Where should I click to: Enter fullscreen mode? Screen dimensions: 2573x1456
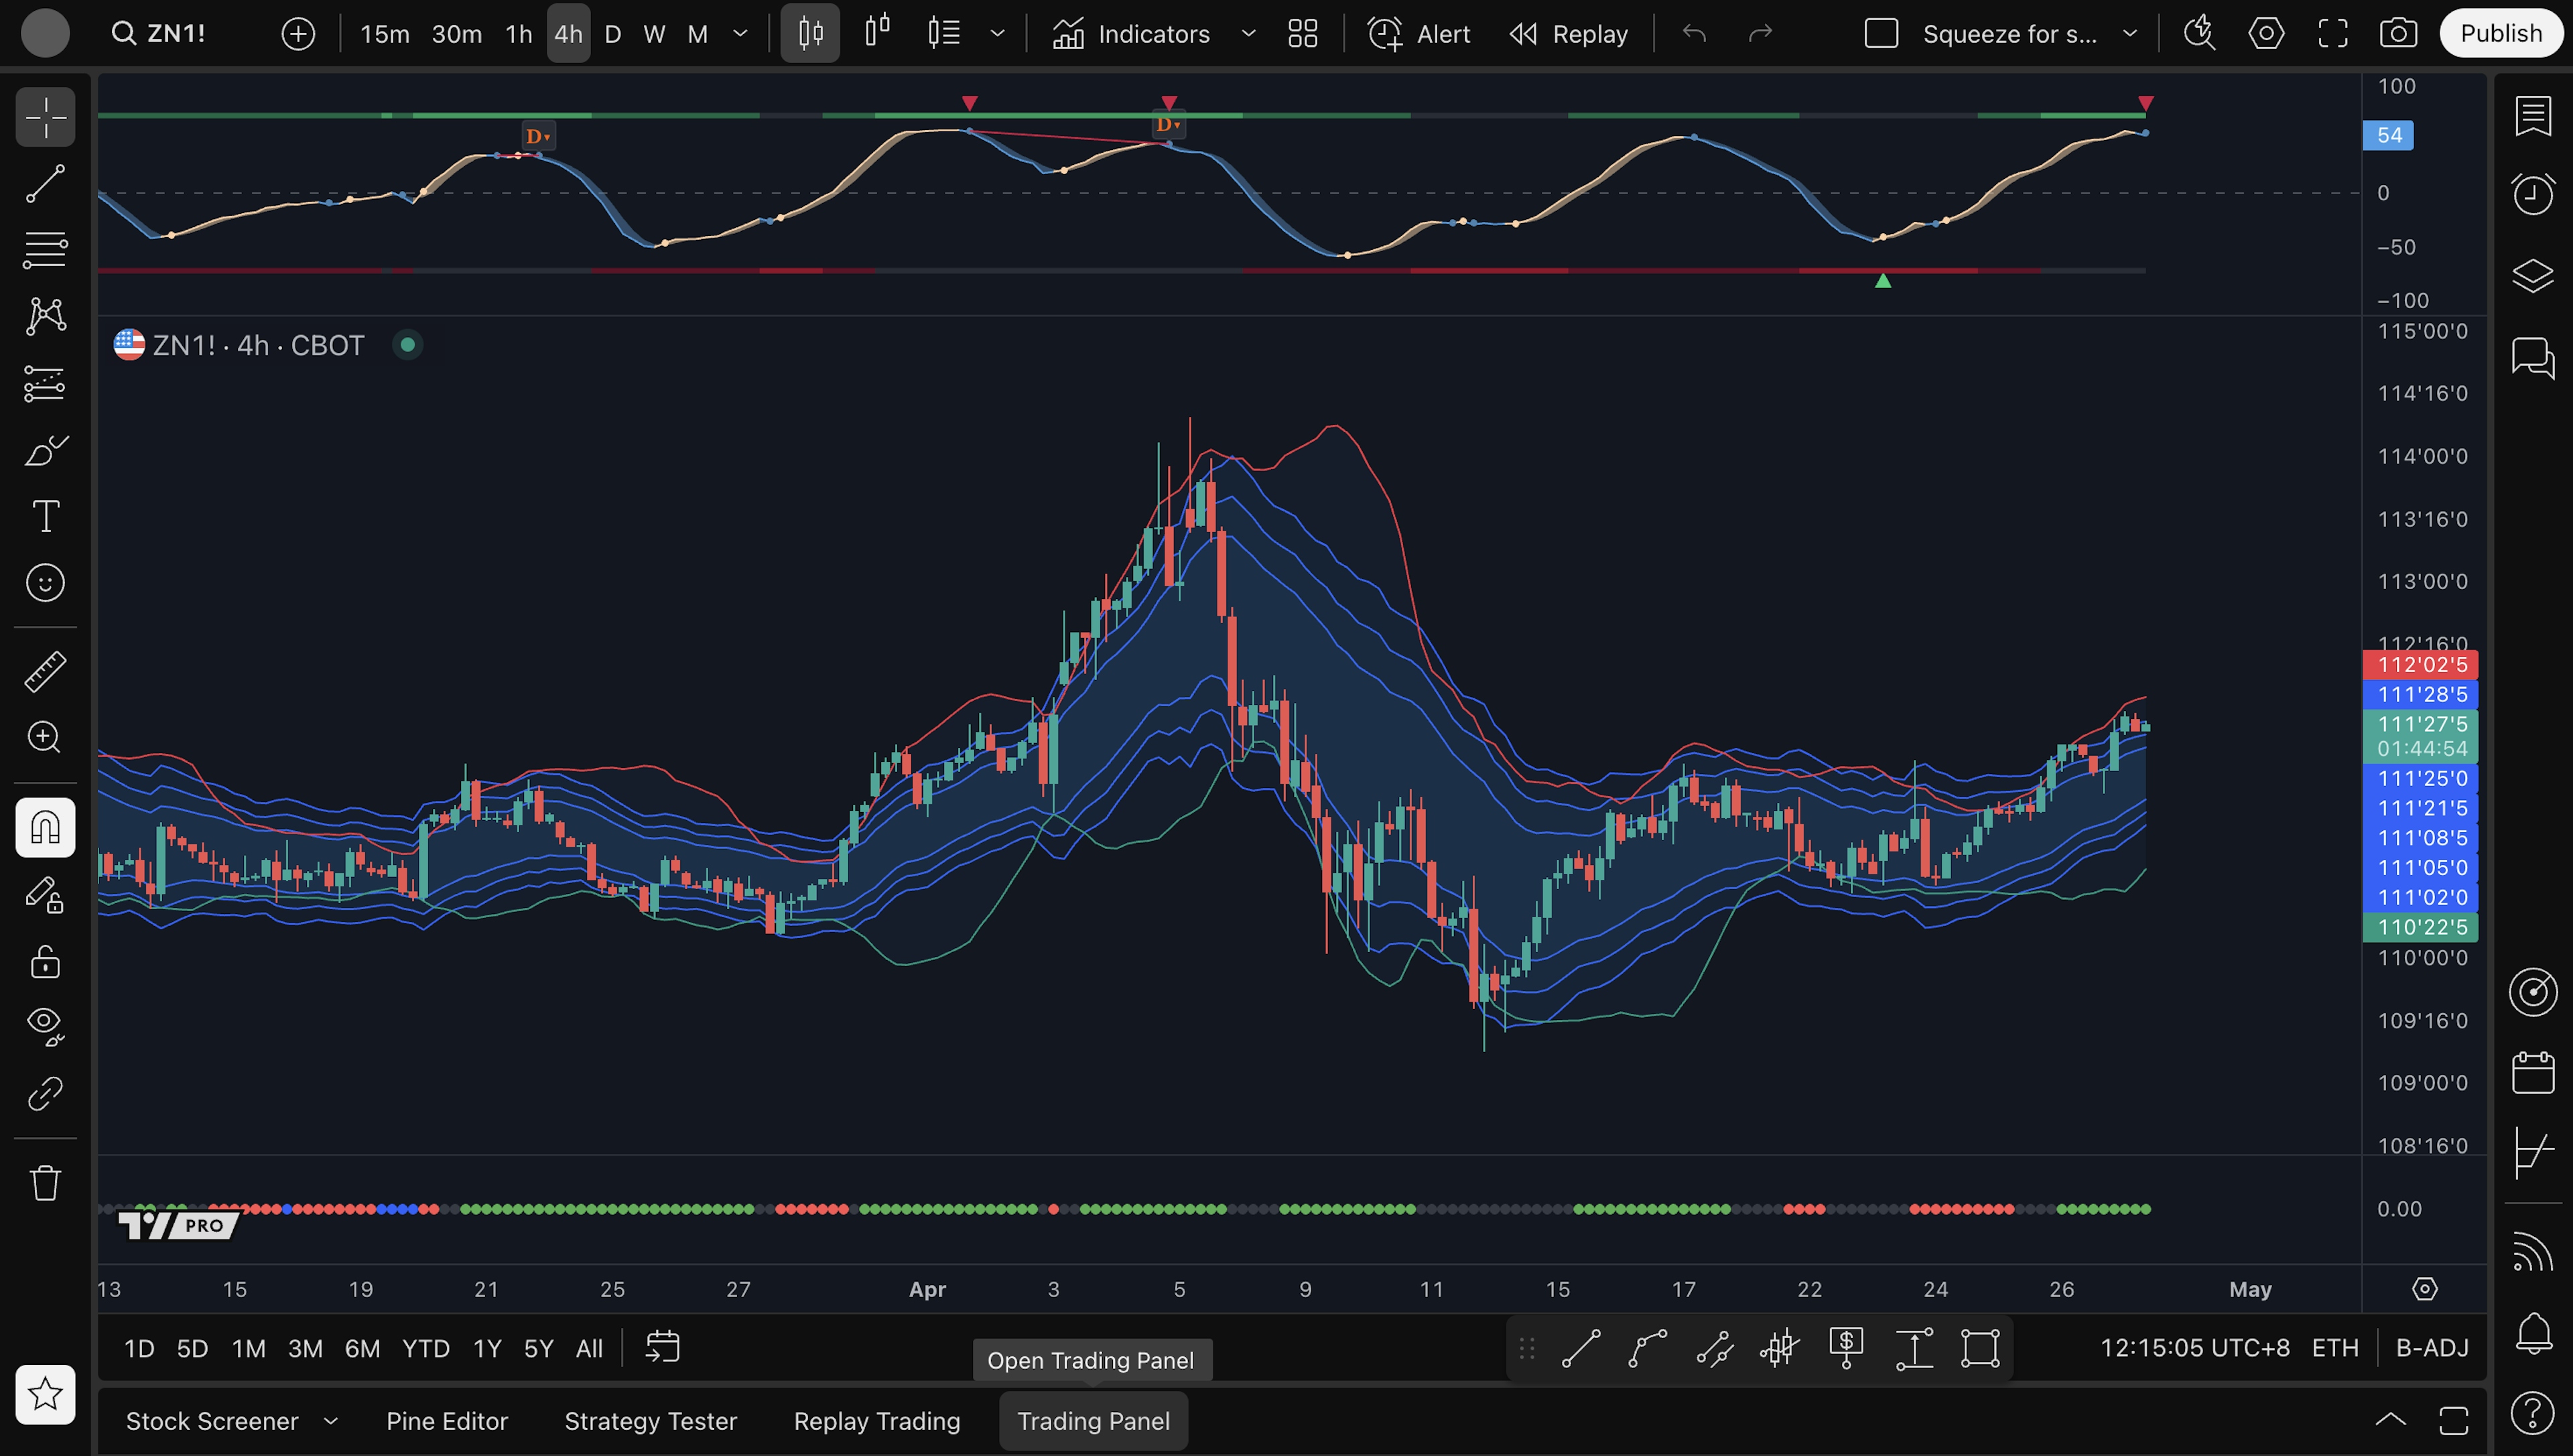[2333, 34]
